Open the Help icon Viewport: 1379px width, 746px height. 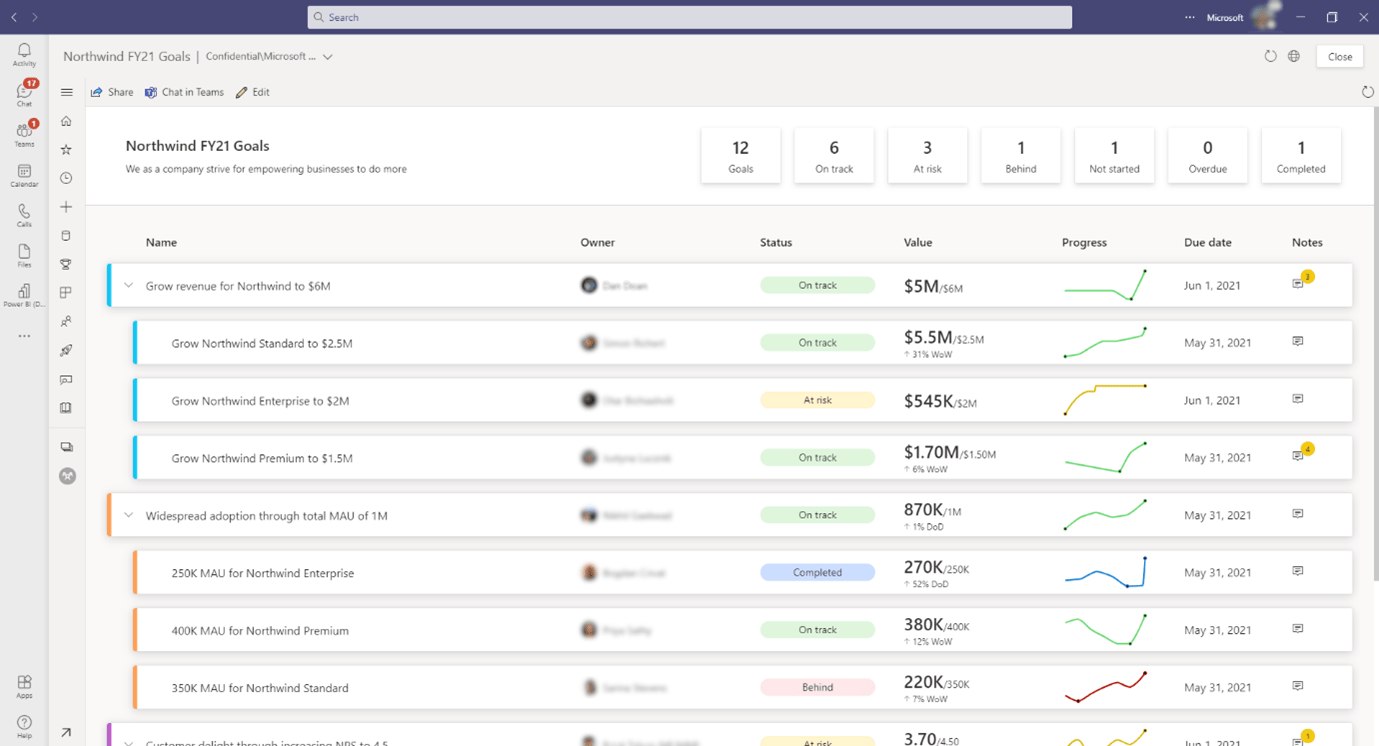pyautogui.click(x=23, y=721)
